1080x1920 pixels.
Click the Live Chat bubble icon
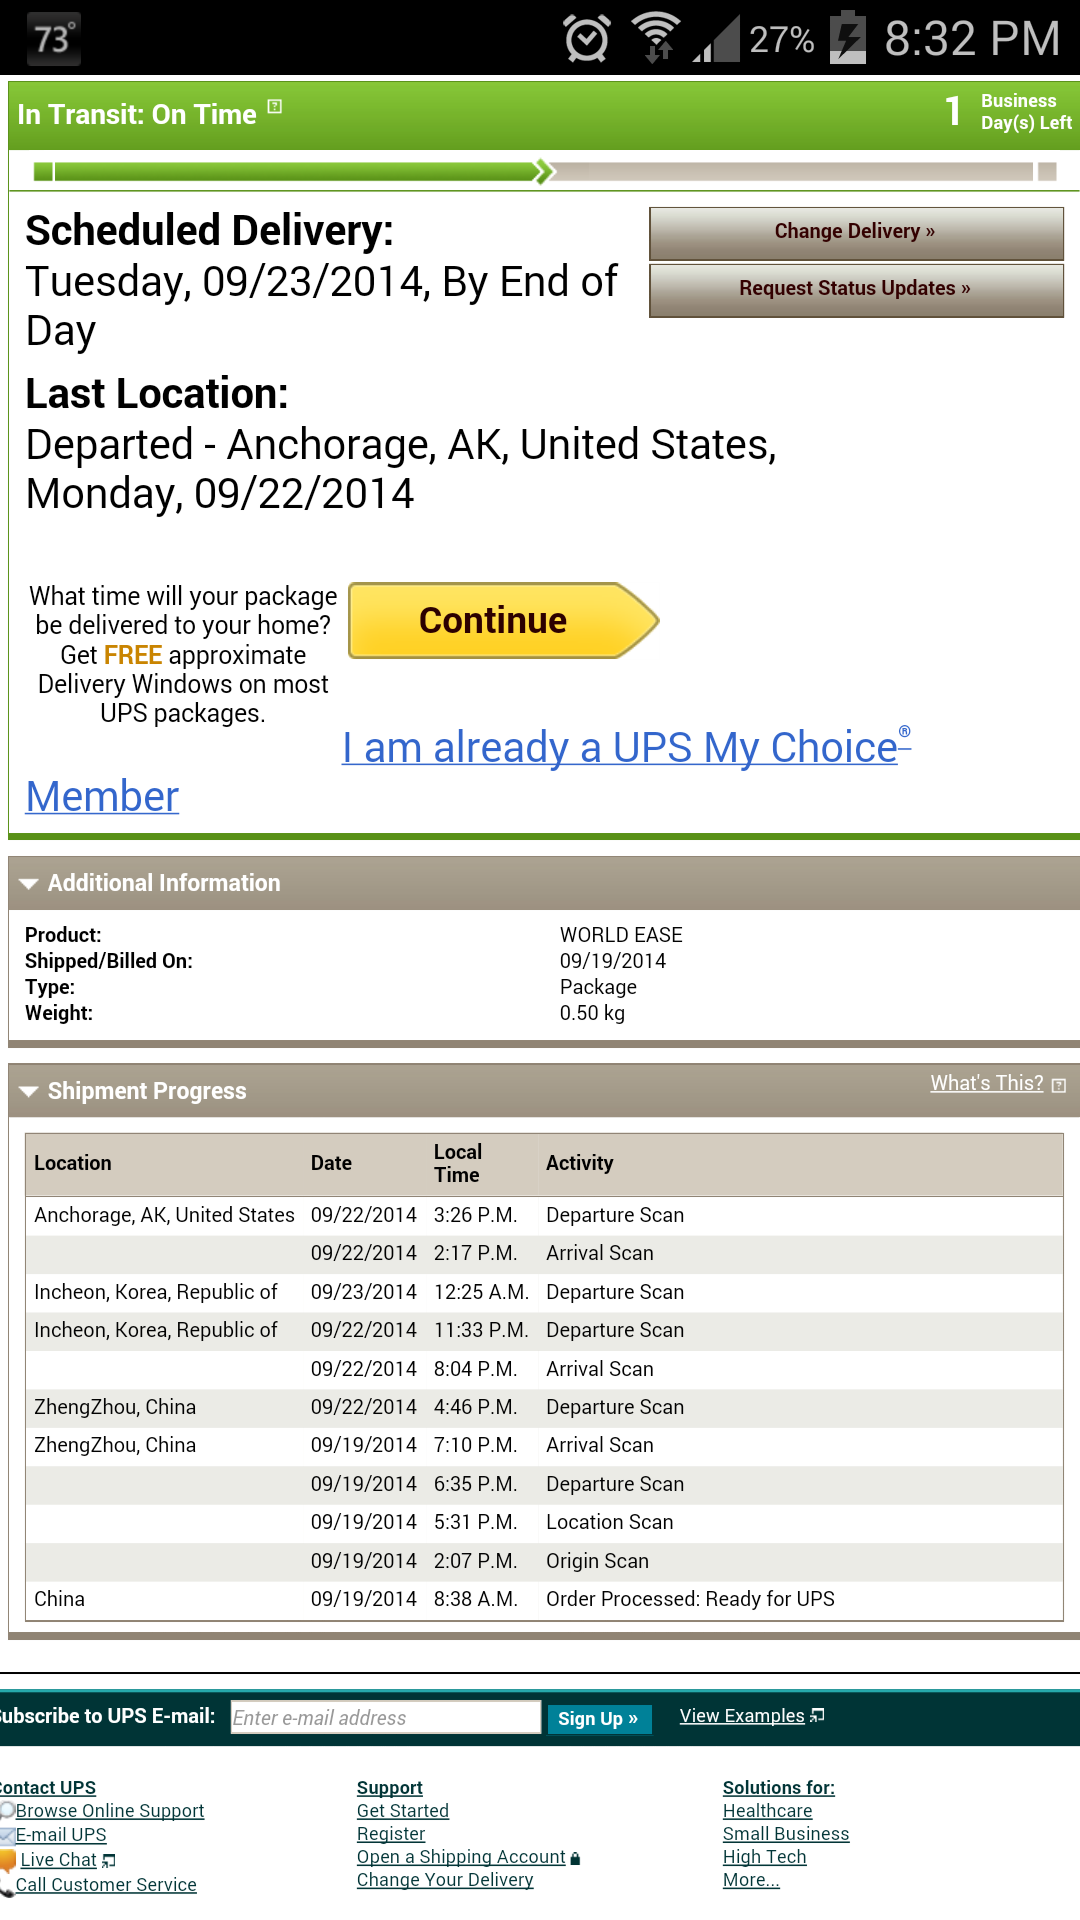[x=8, y=1860]
